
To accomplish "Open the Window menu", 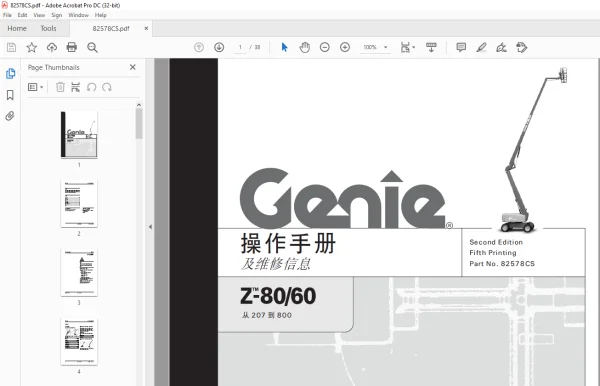I will (78, 15).
